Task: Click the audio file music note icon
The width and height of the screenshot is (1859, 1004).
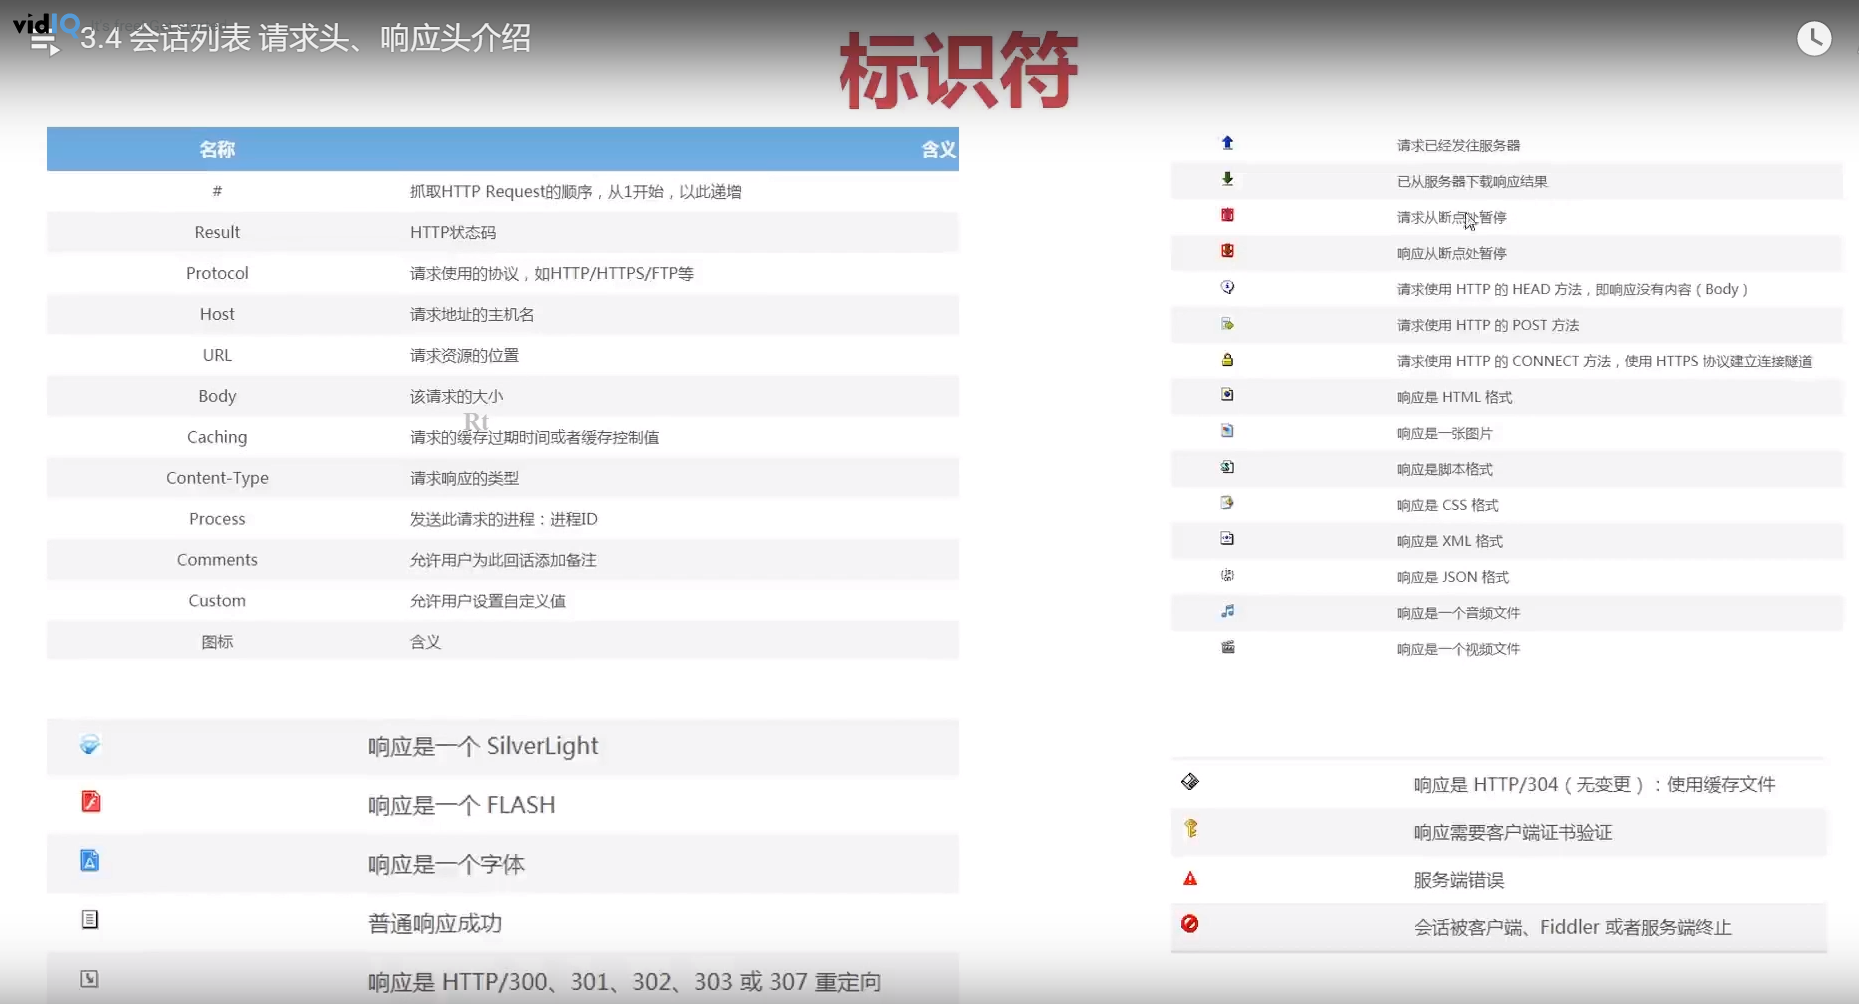Action: click(x=1227, y=611)
